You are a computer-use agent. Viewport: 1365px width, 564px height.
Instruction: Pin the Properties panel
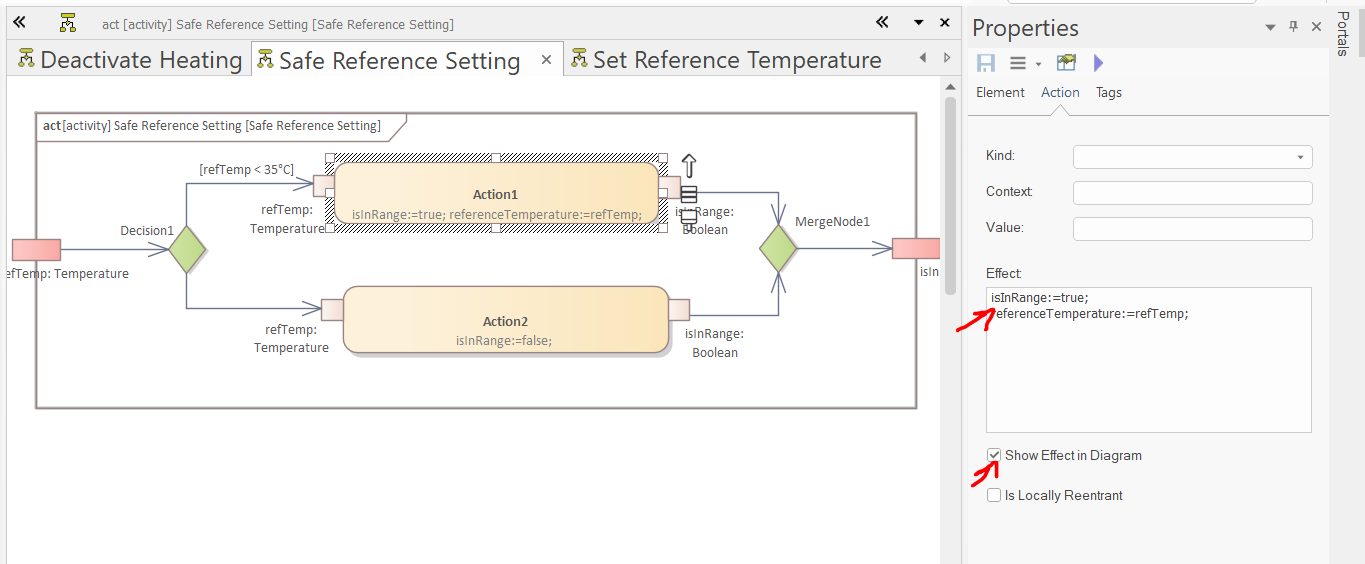click(1293, 27)
